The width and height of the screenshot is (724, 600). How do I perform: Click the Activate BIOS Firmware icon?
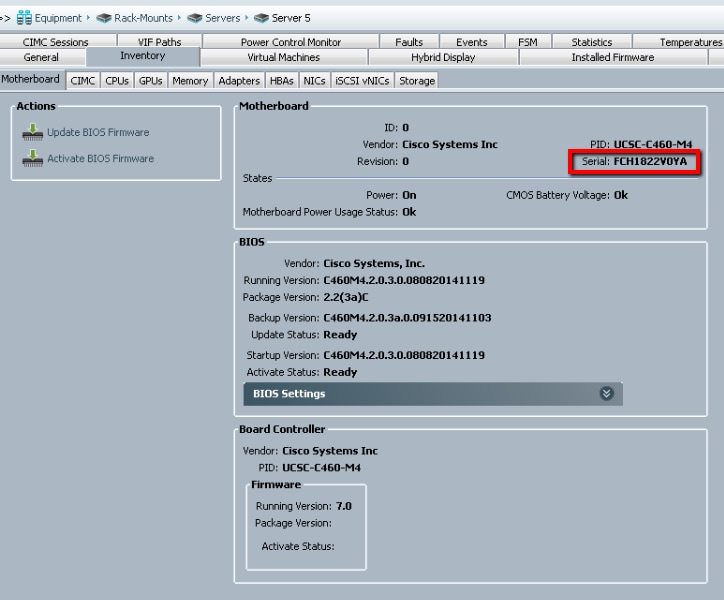coord(33,158)
